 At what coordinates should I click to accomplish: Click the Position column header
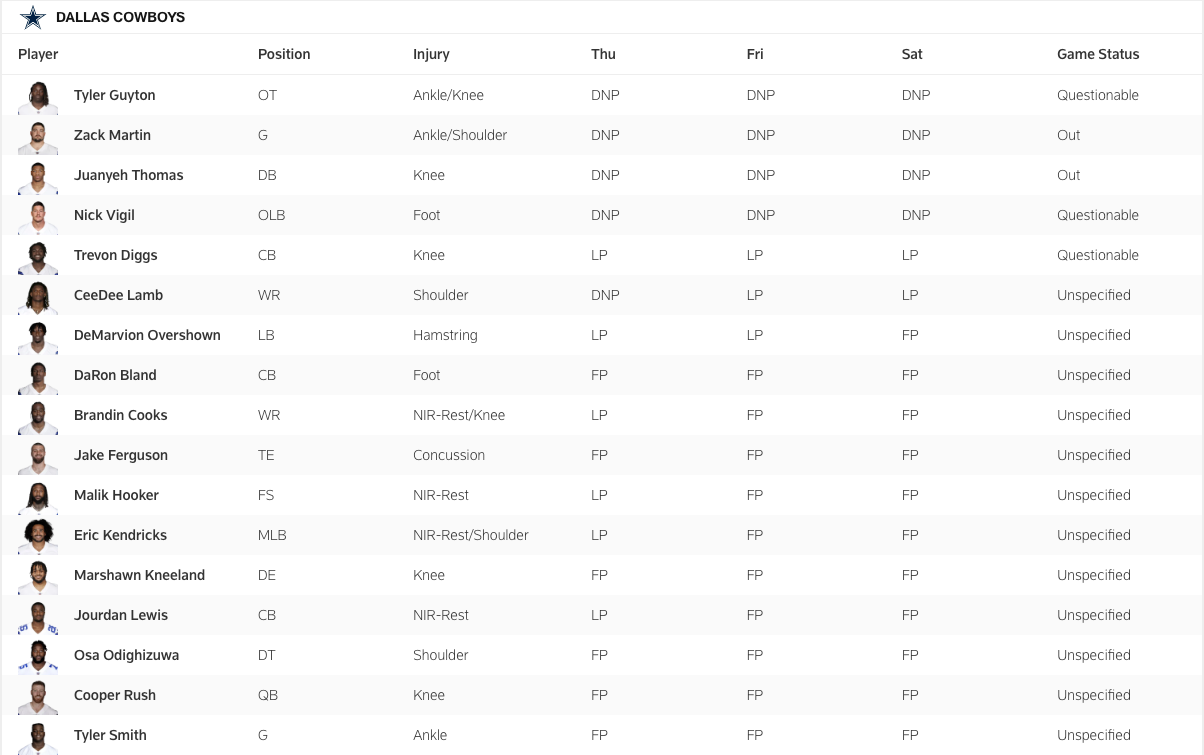[284, 54]
